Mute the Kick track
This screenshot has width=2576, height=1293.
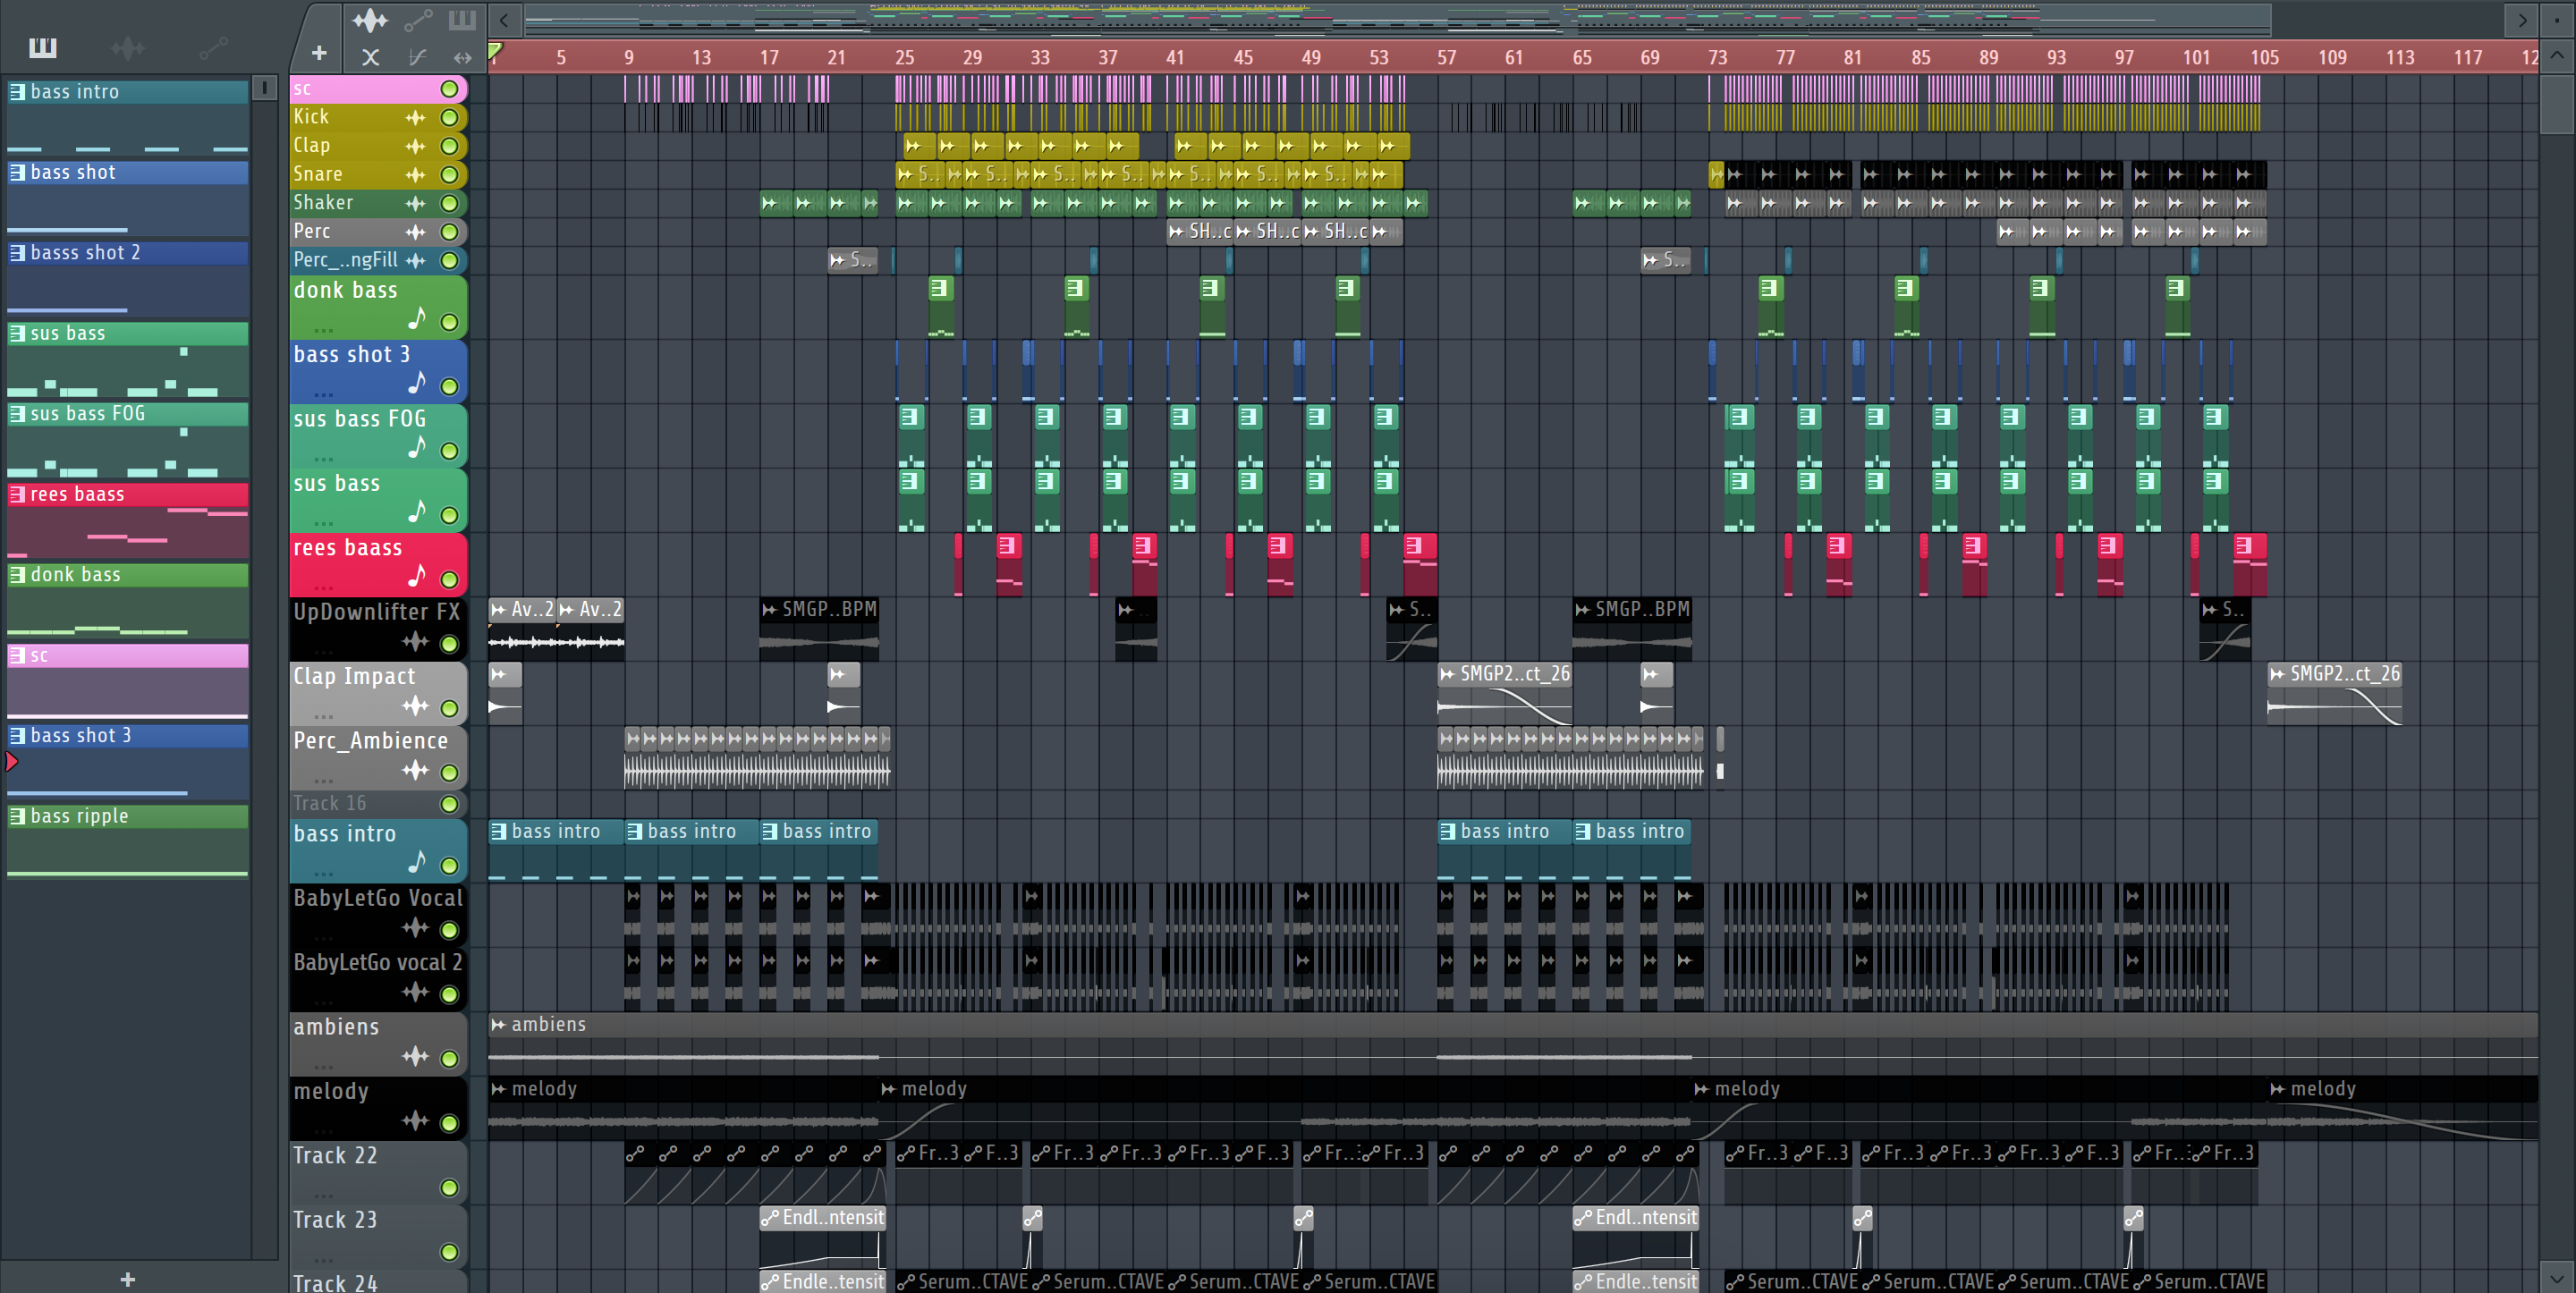click(x=450, y=118)
